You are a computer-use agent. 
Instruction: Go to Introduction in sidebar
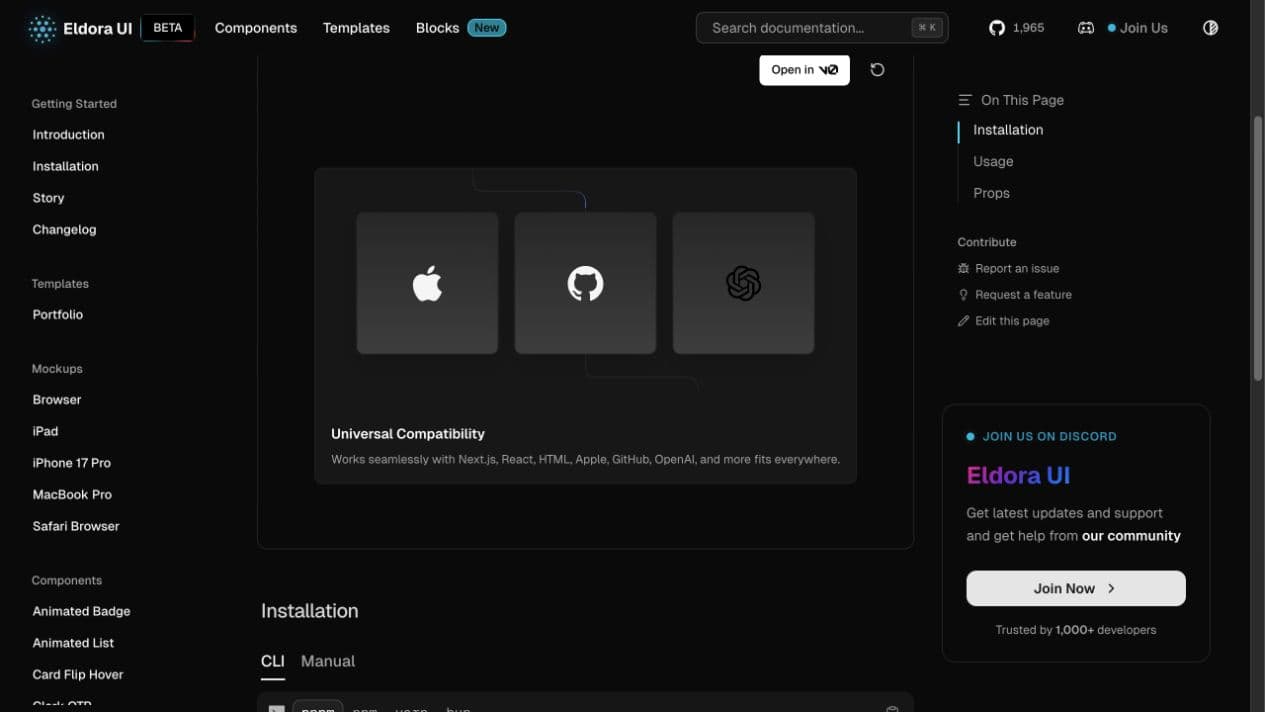(68, 135)
